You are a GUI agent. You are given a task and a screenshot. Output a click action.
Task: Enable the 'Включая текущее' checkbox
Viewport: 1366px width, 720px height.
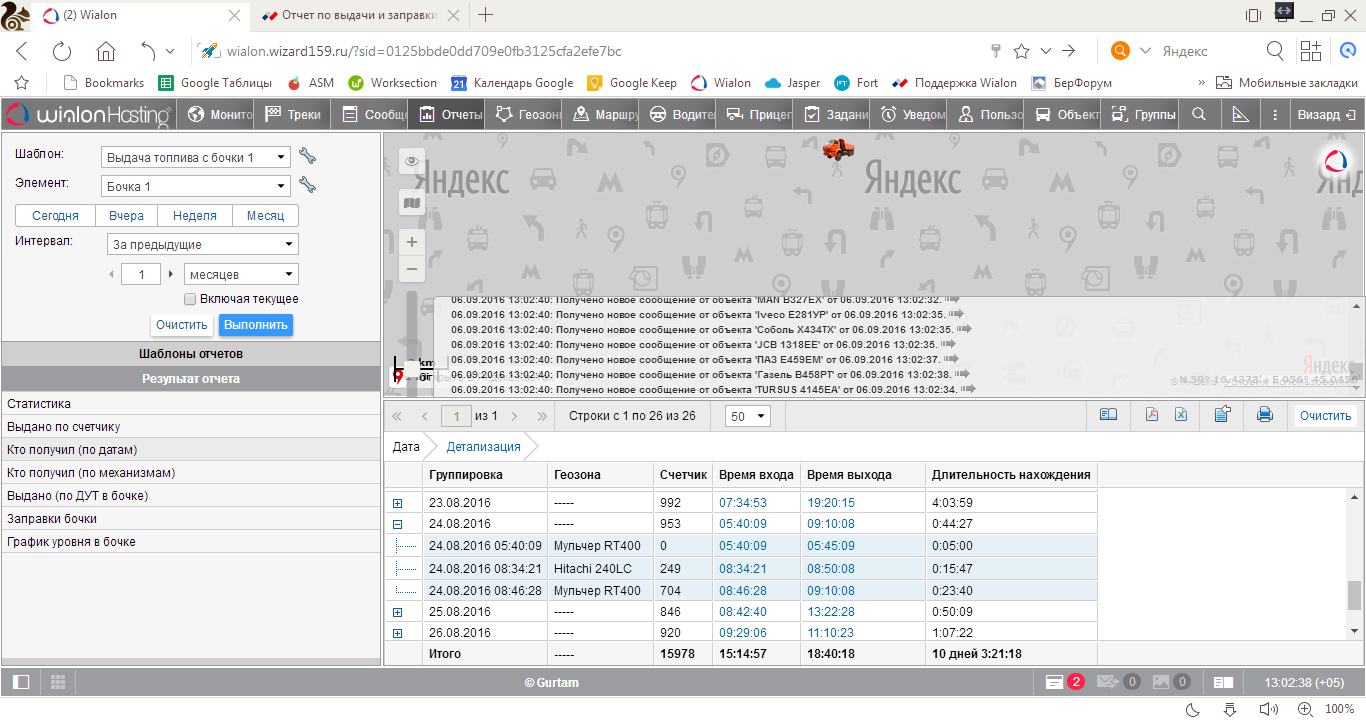pyautogui.click(x=190, y=299)
